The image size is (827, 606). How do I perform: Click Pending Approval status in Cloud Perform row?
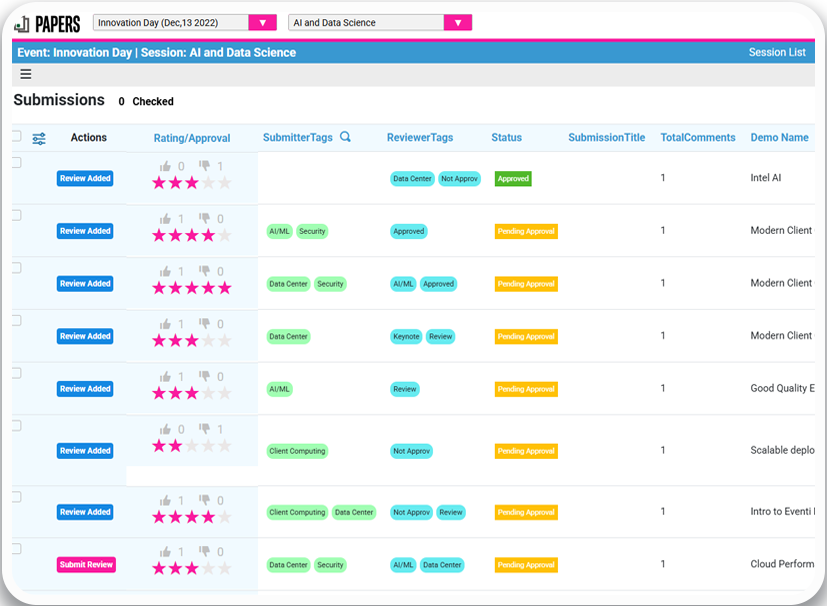(x=526, y=565)
